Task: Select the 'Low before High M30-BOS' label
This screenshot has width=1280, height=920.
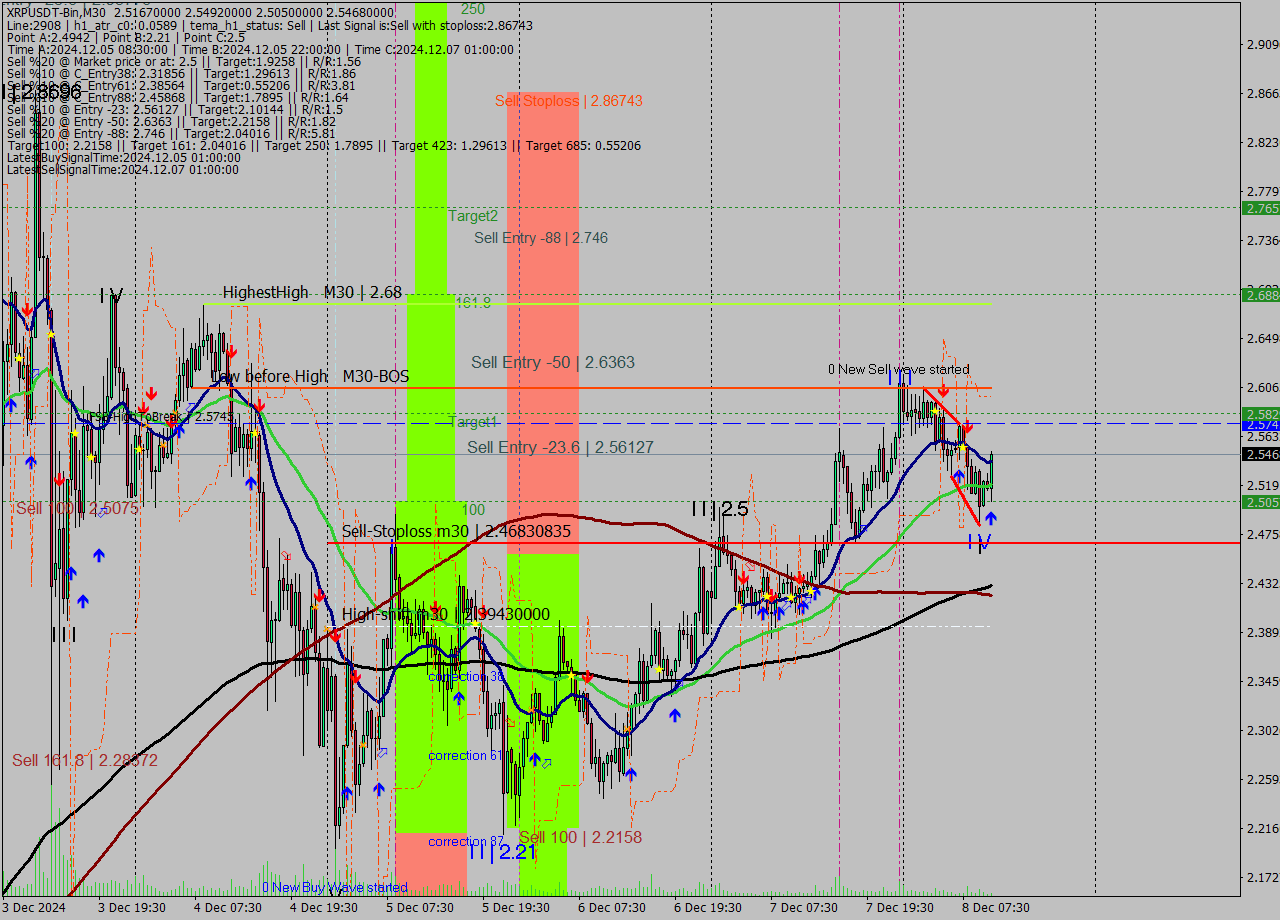Action: tap(310, 376)
